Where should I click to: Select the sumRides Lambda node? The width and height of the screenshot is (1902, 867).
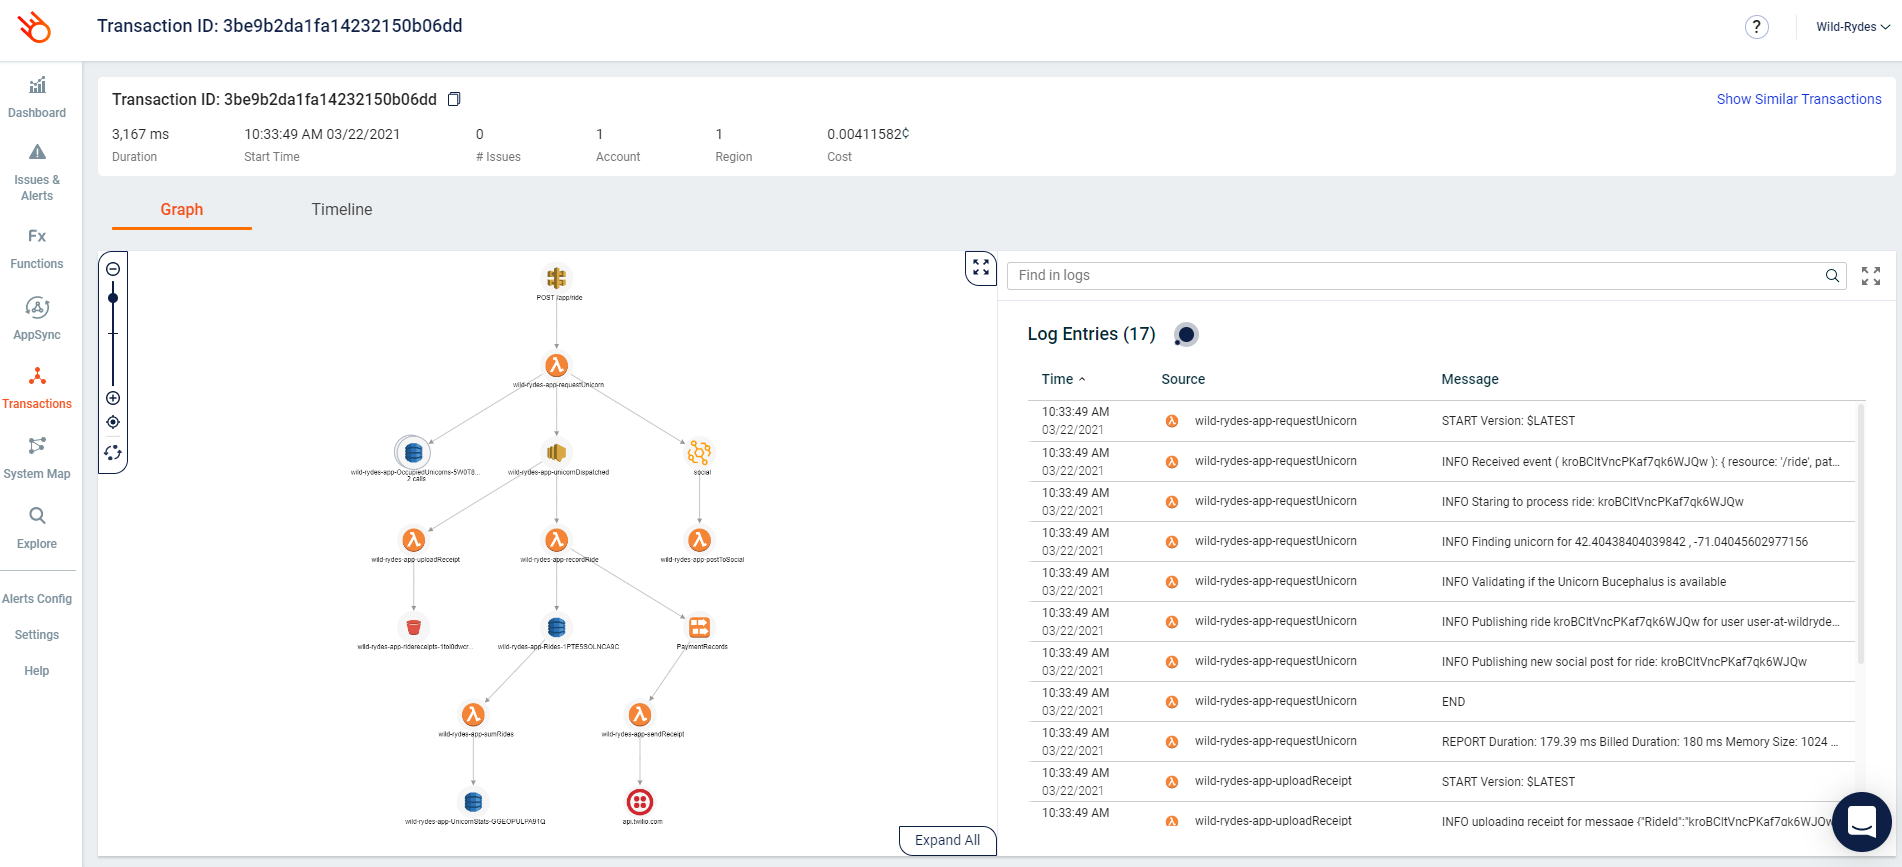click(473, 715)
